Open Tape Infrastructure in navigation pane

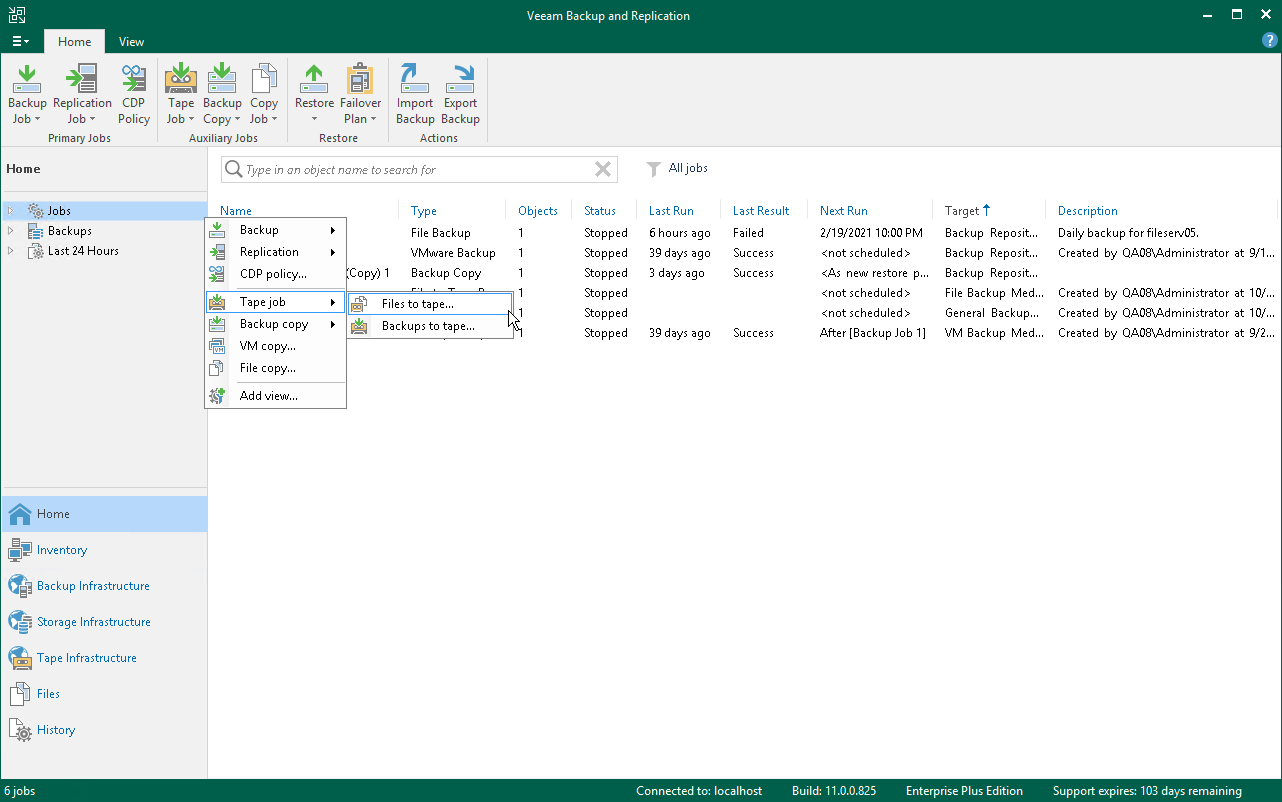[x=86, y=658]
